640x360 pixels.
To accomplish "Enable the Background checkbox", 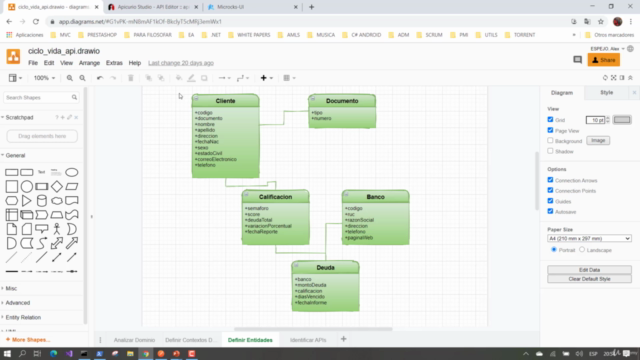I will [550, 140].
